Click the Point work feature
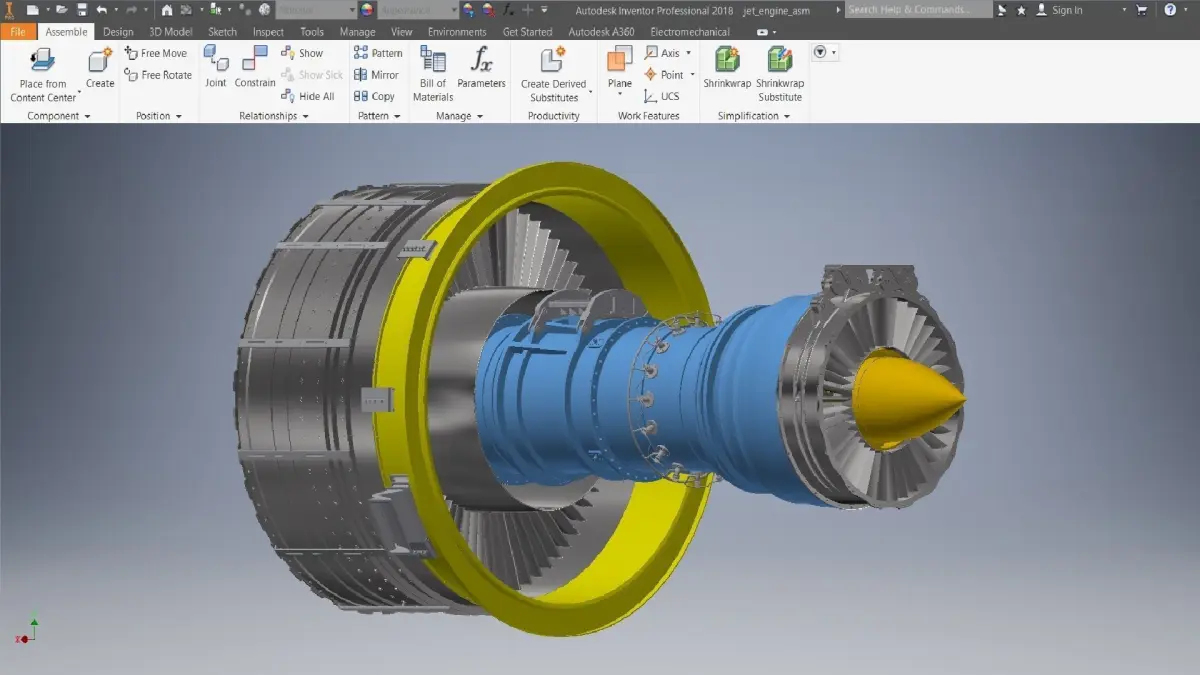The height and width of the screenshot is (675, 1200). point(665,75)
